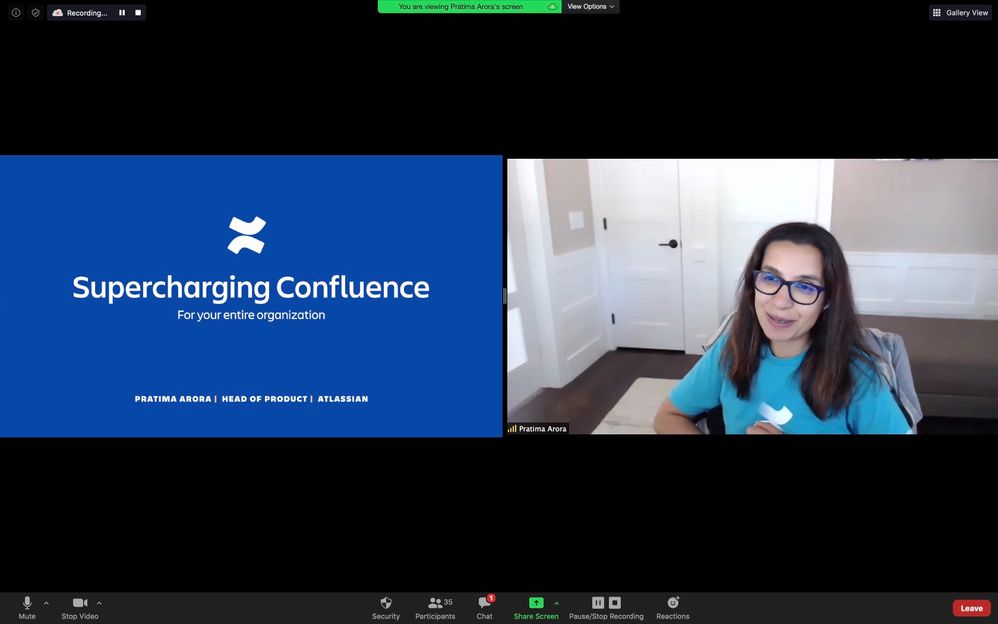Screen dimensions: 998x624
Task: Show the Participants panel
Action: tap(435, 607)
